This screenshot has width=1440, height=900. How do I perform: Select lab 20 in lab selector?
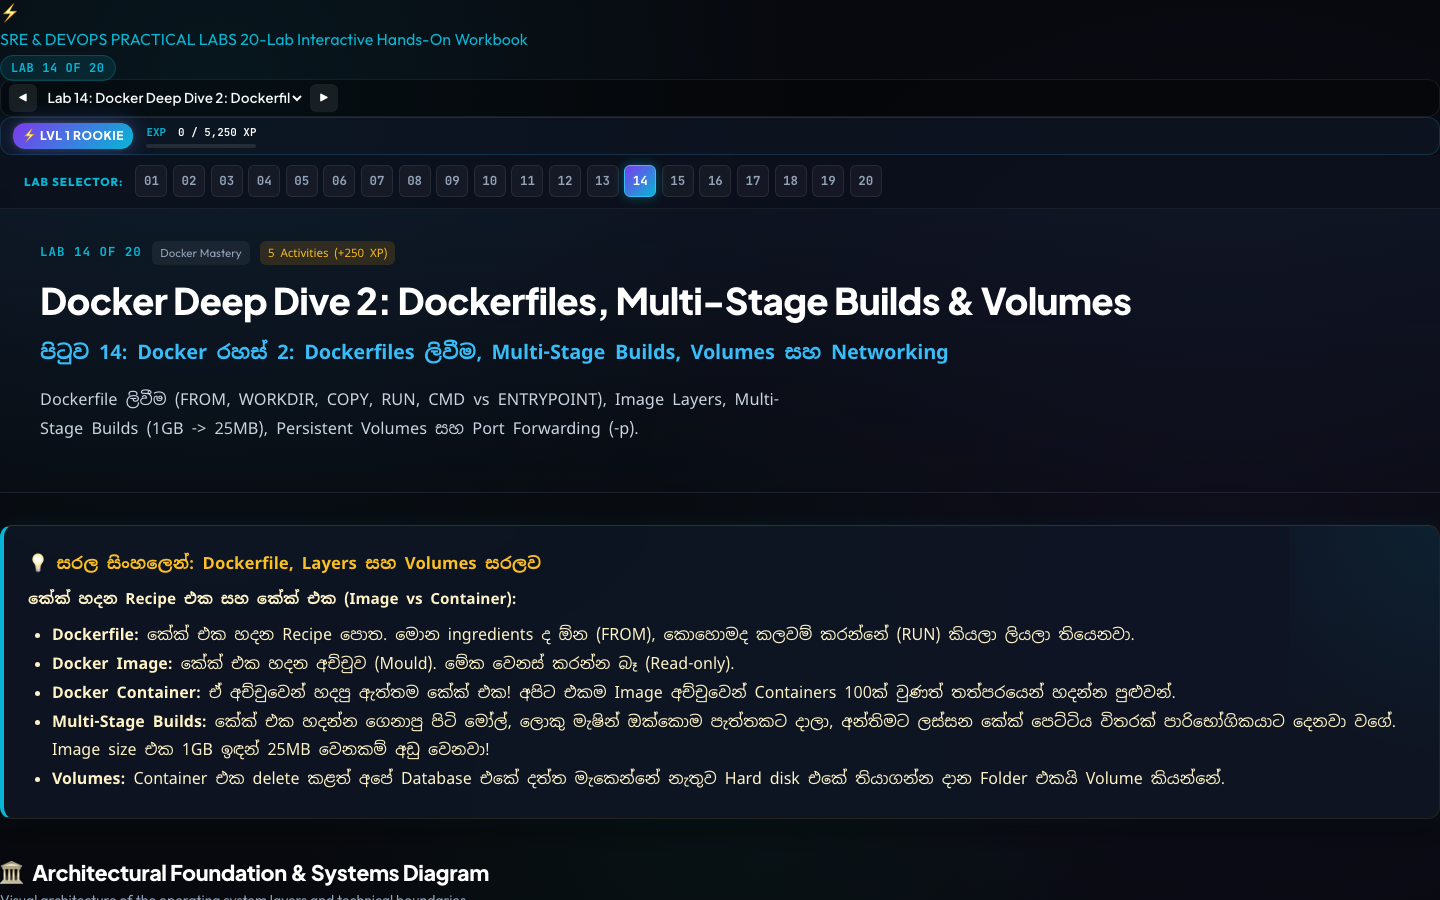[866, 181]
